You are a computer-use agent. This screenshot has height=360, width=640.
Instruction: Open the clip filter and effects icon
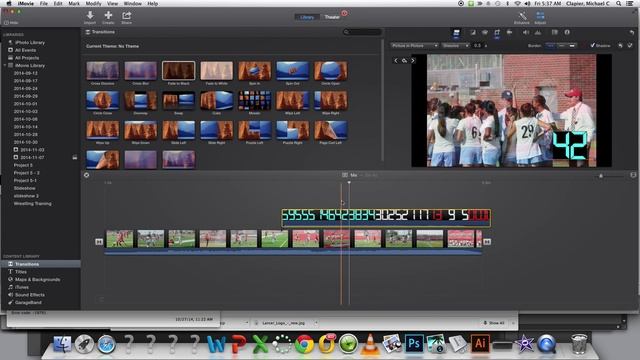(555, 32)
